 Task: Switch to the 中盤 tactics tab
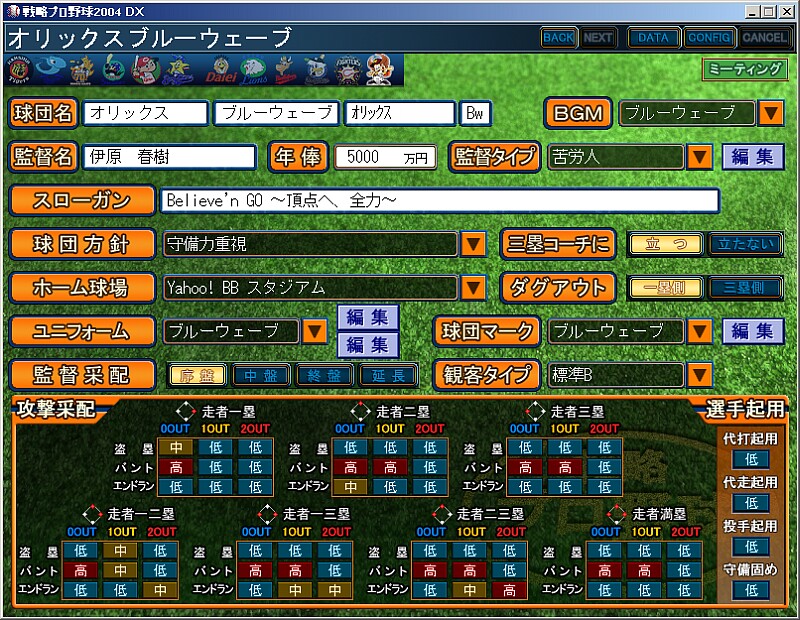point(261,376)
